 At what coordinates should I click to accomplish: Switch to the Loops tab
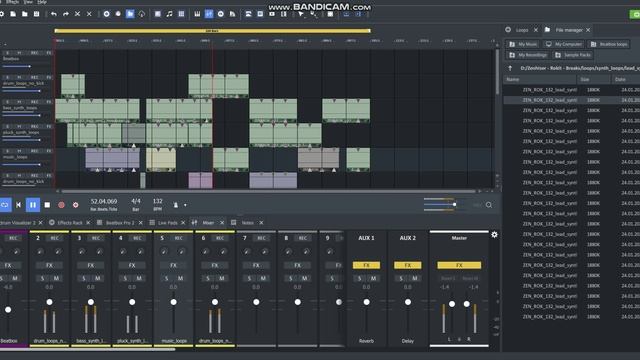[x=522, y=30]
